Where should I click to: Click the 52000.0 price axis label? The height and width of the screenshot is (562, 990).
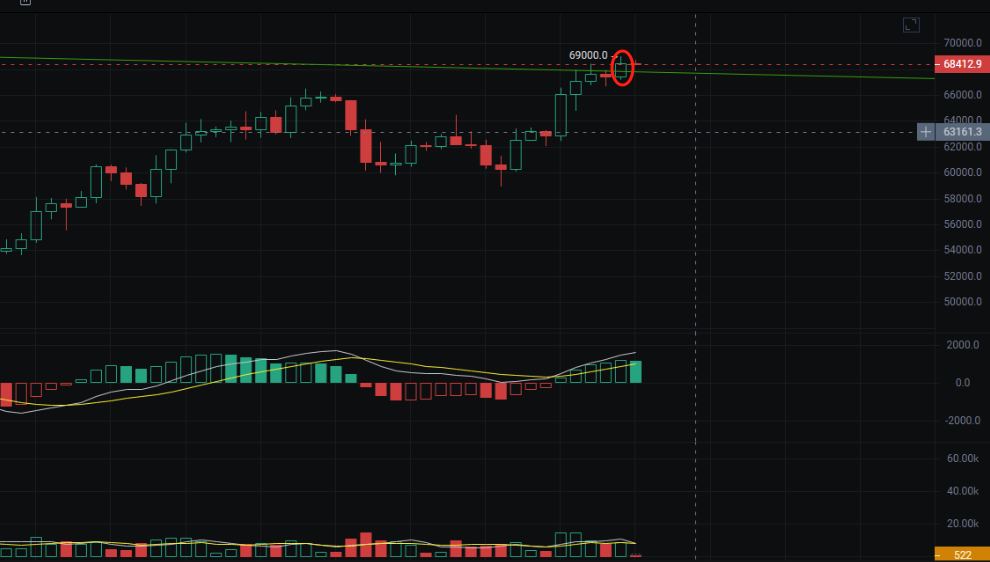pyautogui.click(x=963, y=276)
